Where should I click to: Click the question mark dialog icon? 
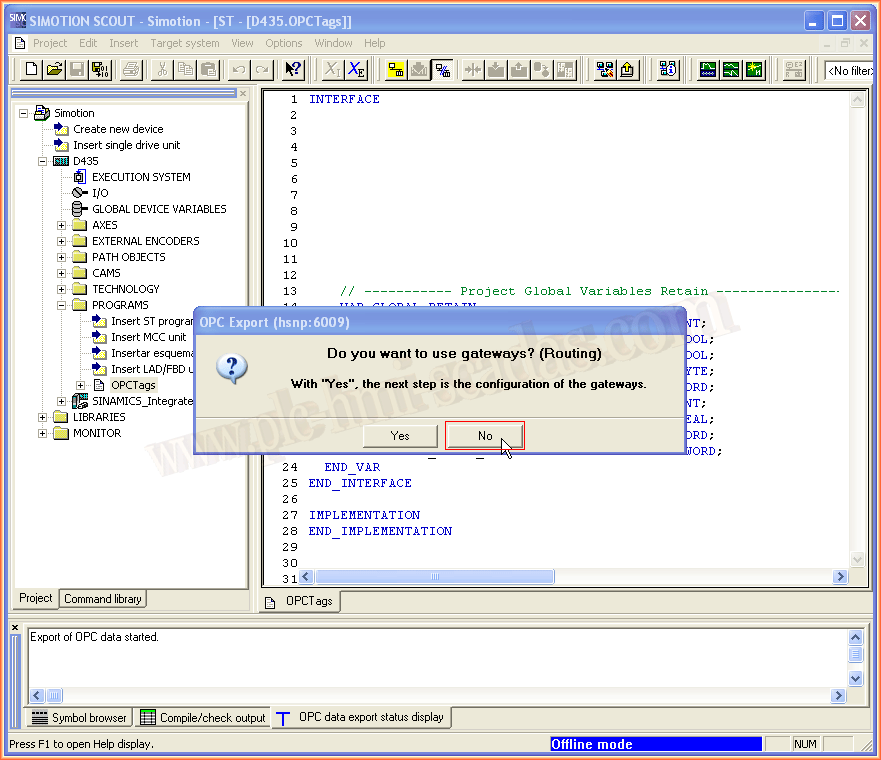click(x=232, y=369)
